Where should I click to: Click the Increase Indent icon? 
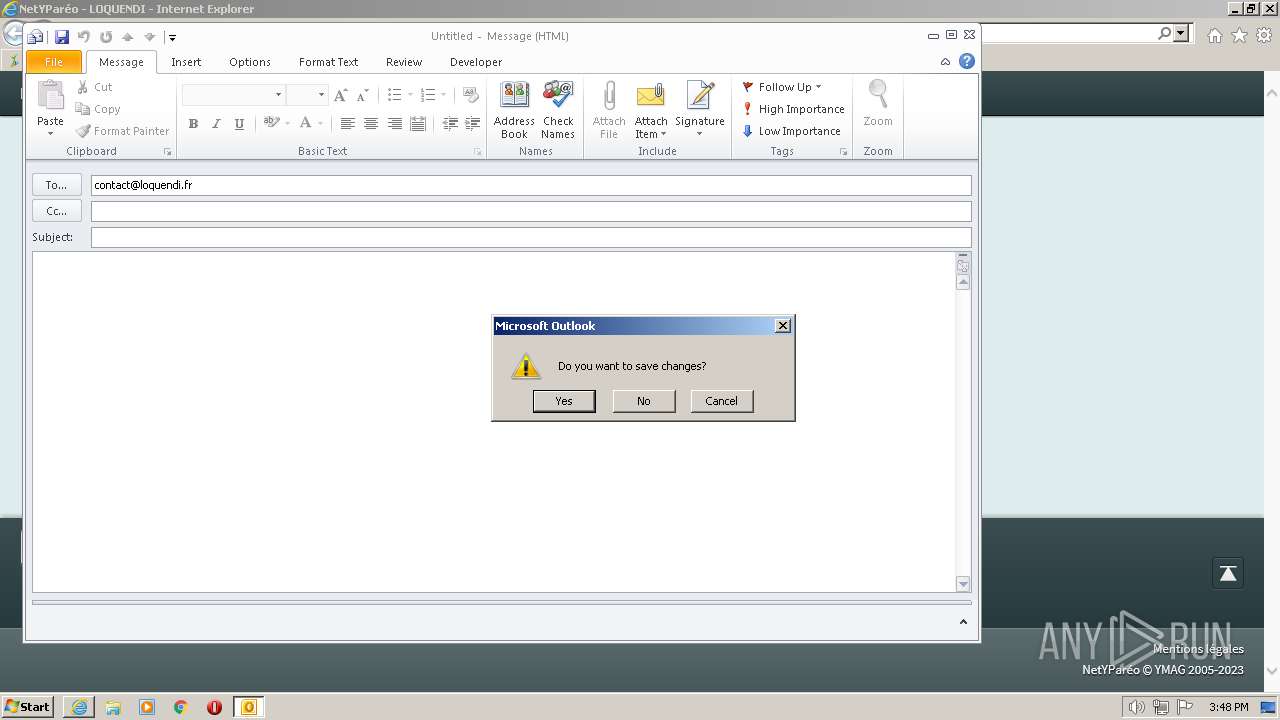click(474, 124)
